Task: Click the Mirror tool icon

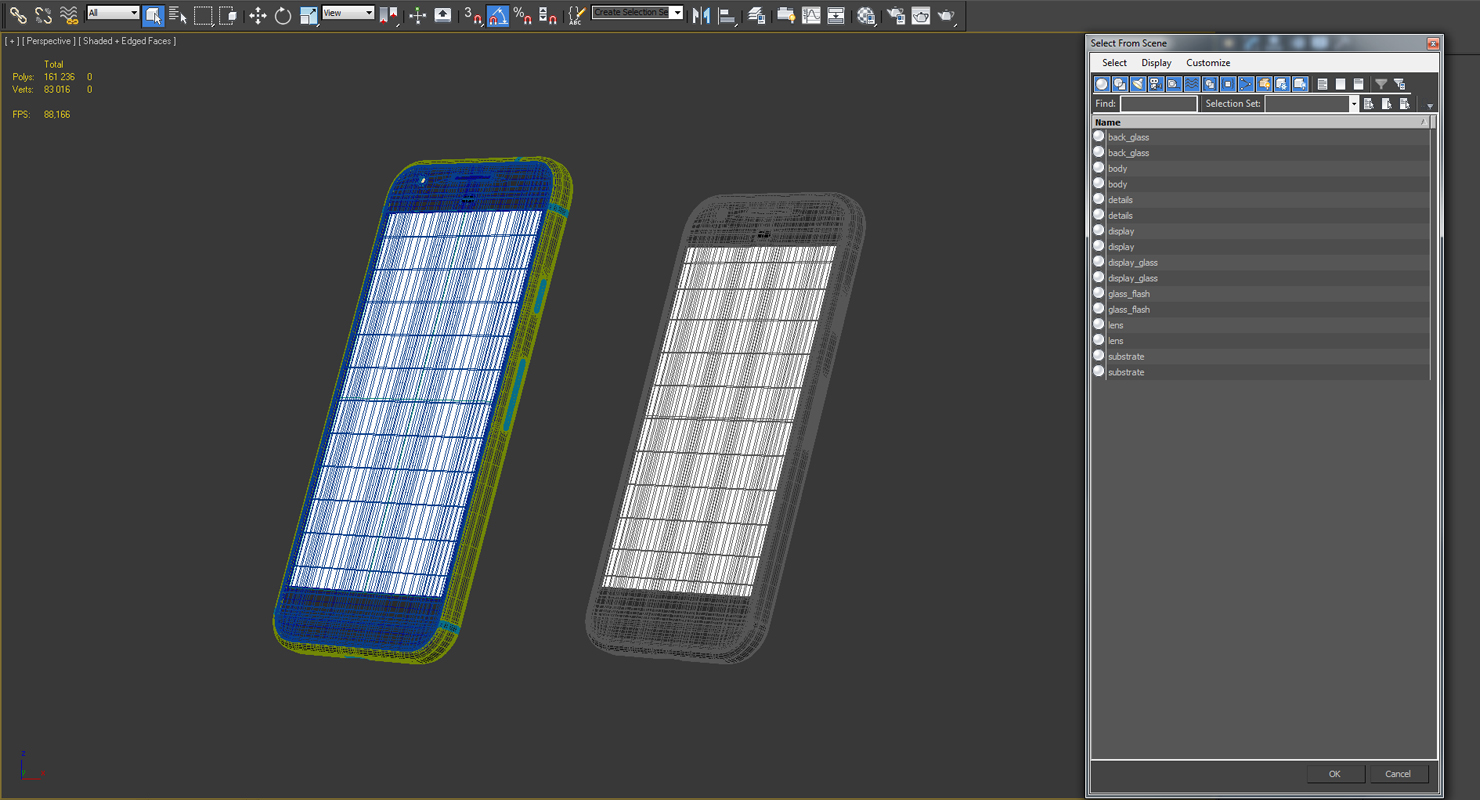Action: 701,15
